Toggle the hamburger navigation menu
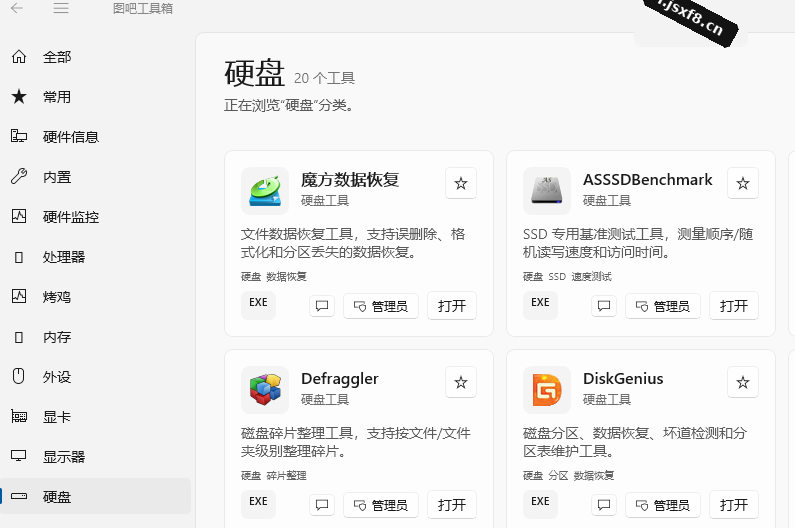Viewport: 795px width, 528px height. point(61,8)
